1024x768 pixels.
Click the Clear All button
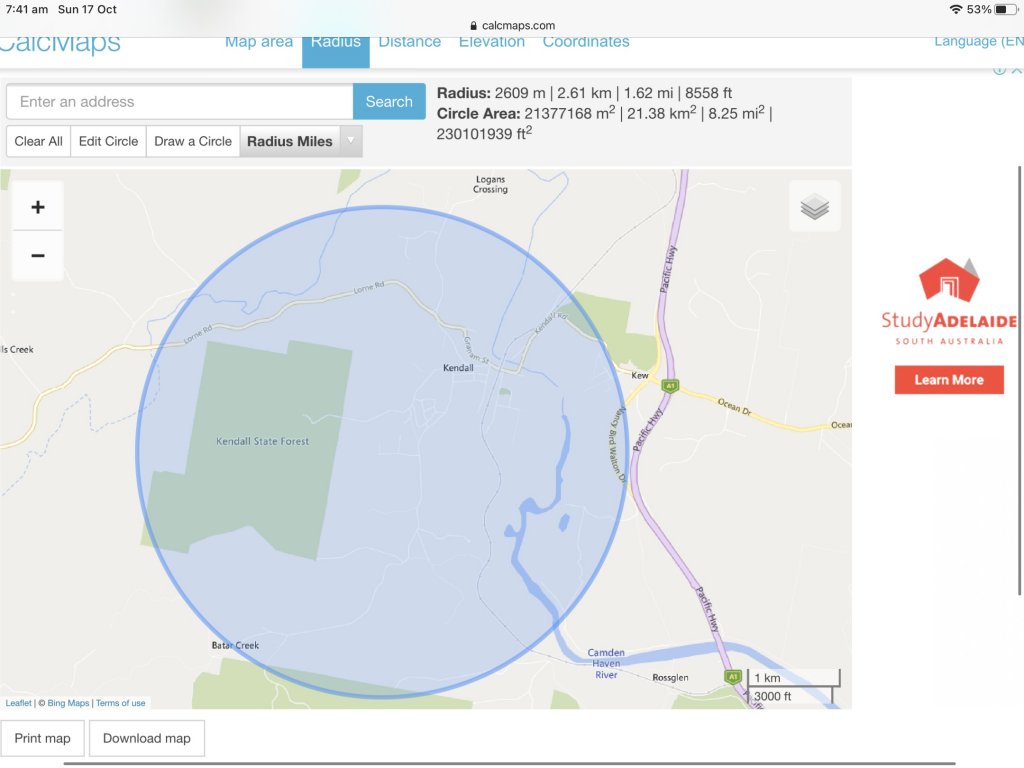coord(39,141)
